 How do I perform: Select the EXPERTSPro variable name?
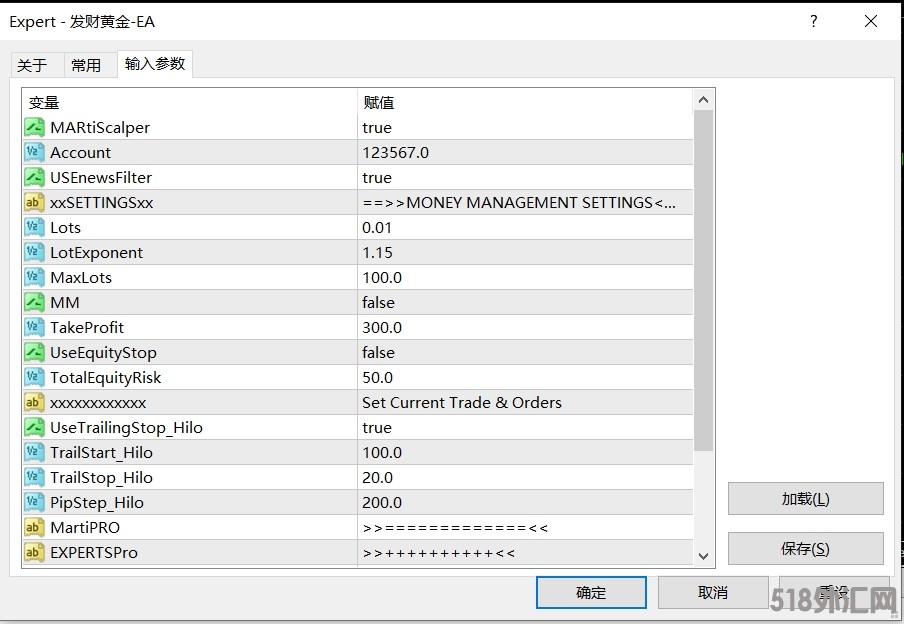[x=94, y=552]
